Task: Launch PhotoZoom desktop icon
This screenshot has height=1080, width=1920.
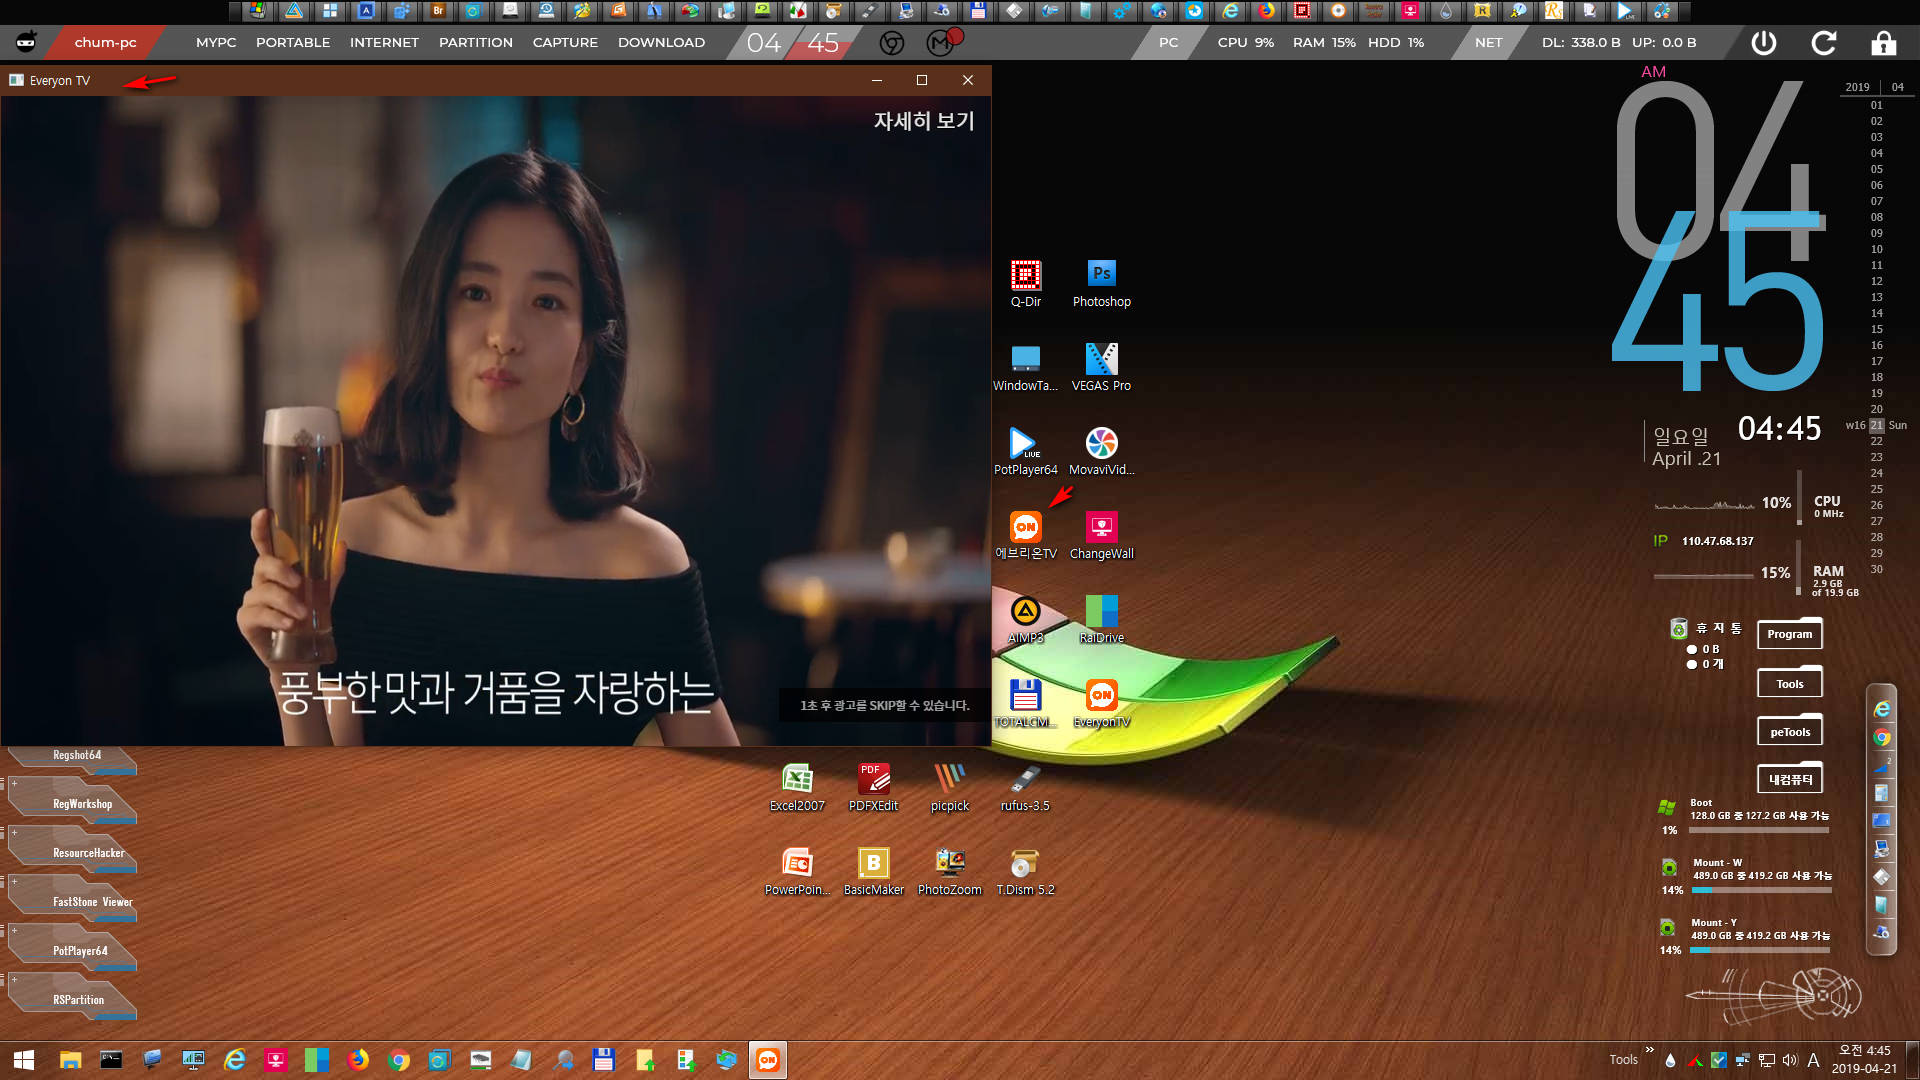Action: [x=949, y=871]
